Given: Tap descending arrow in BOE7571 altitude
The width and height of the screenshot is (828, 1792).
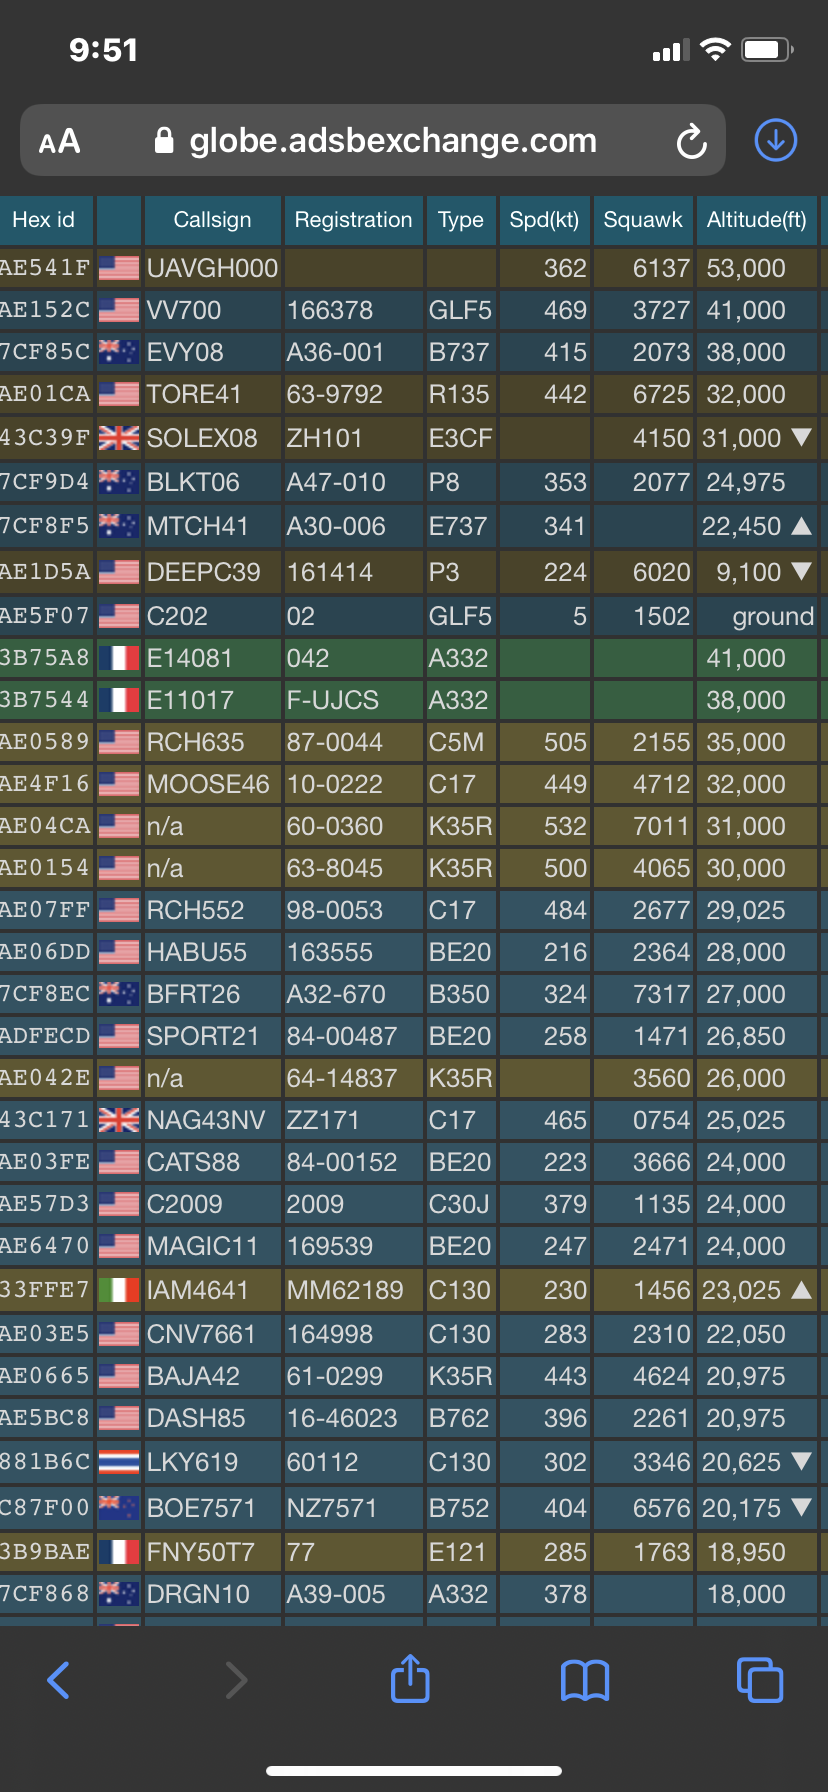Looking at the screenshot, I should 801,1508.
